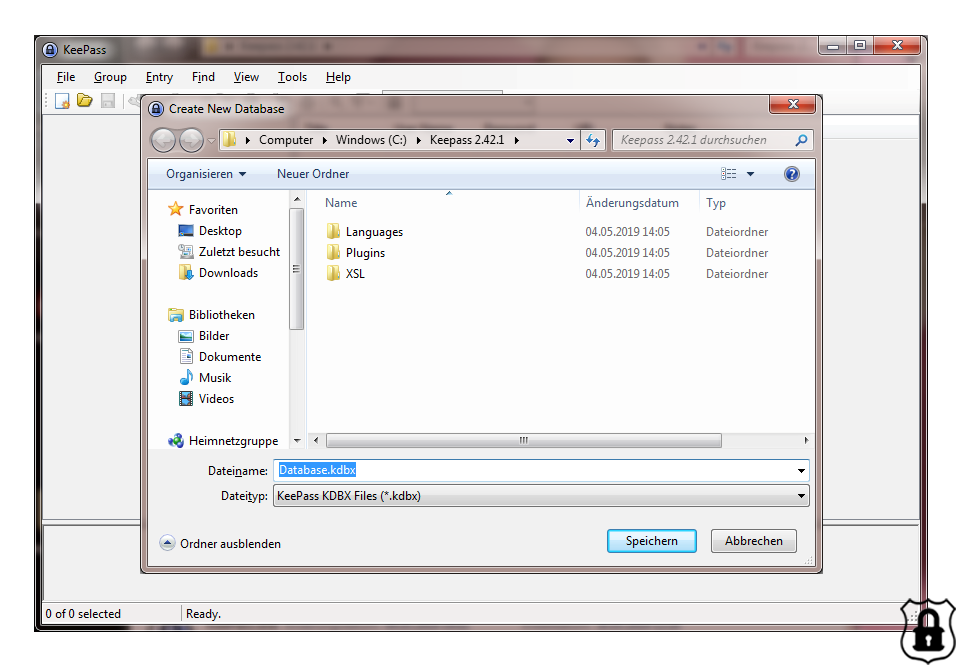Click the navigation pane scroll-down arrow

click(297, 441)
